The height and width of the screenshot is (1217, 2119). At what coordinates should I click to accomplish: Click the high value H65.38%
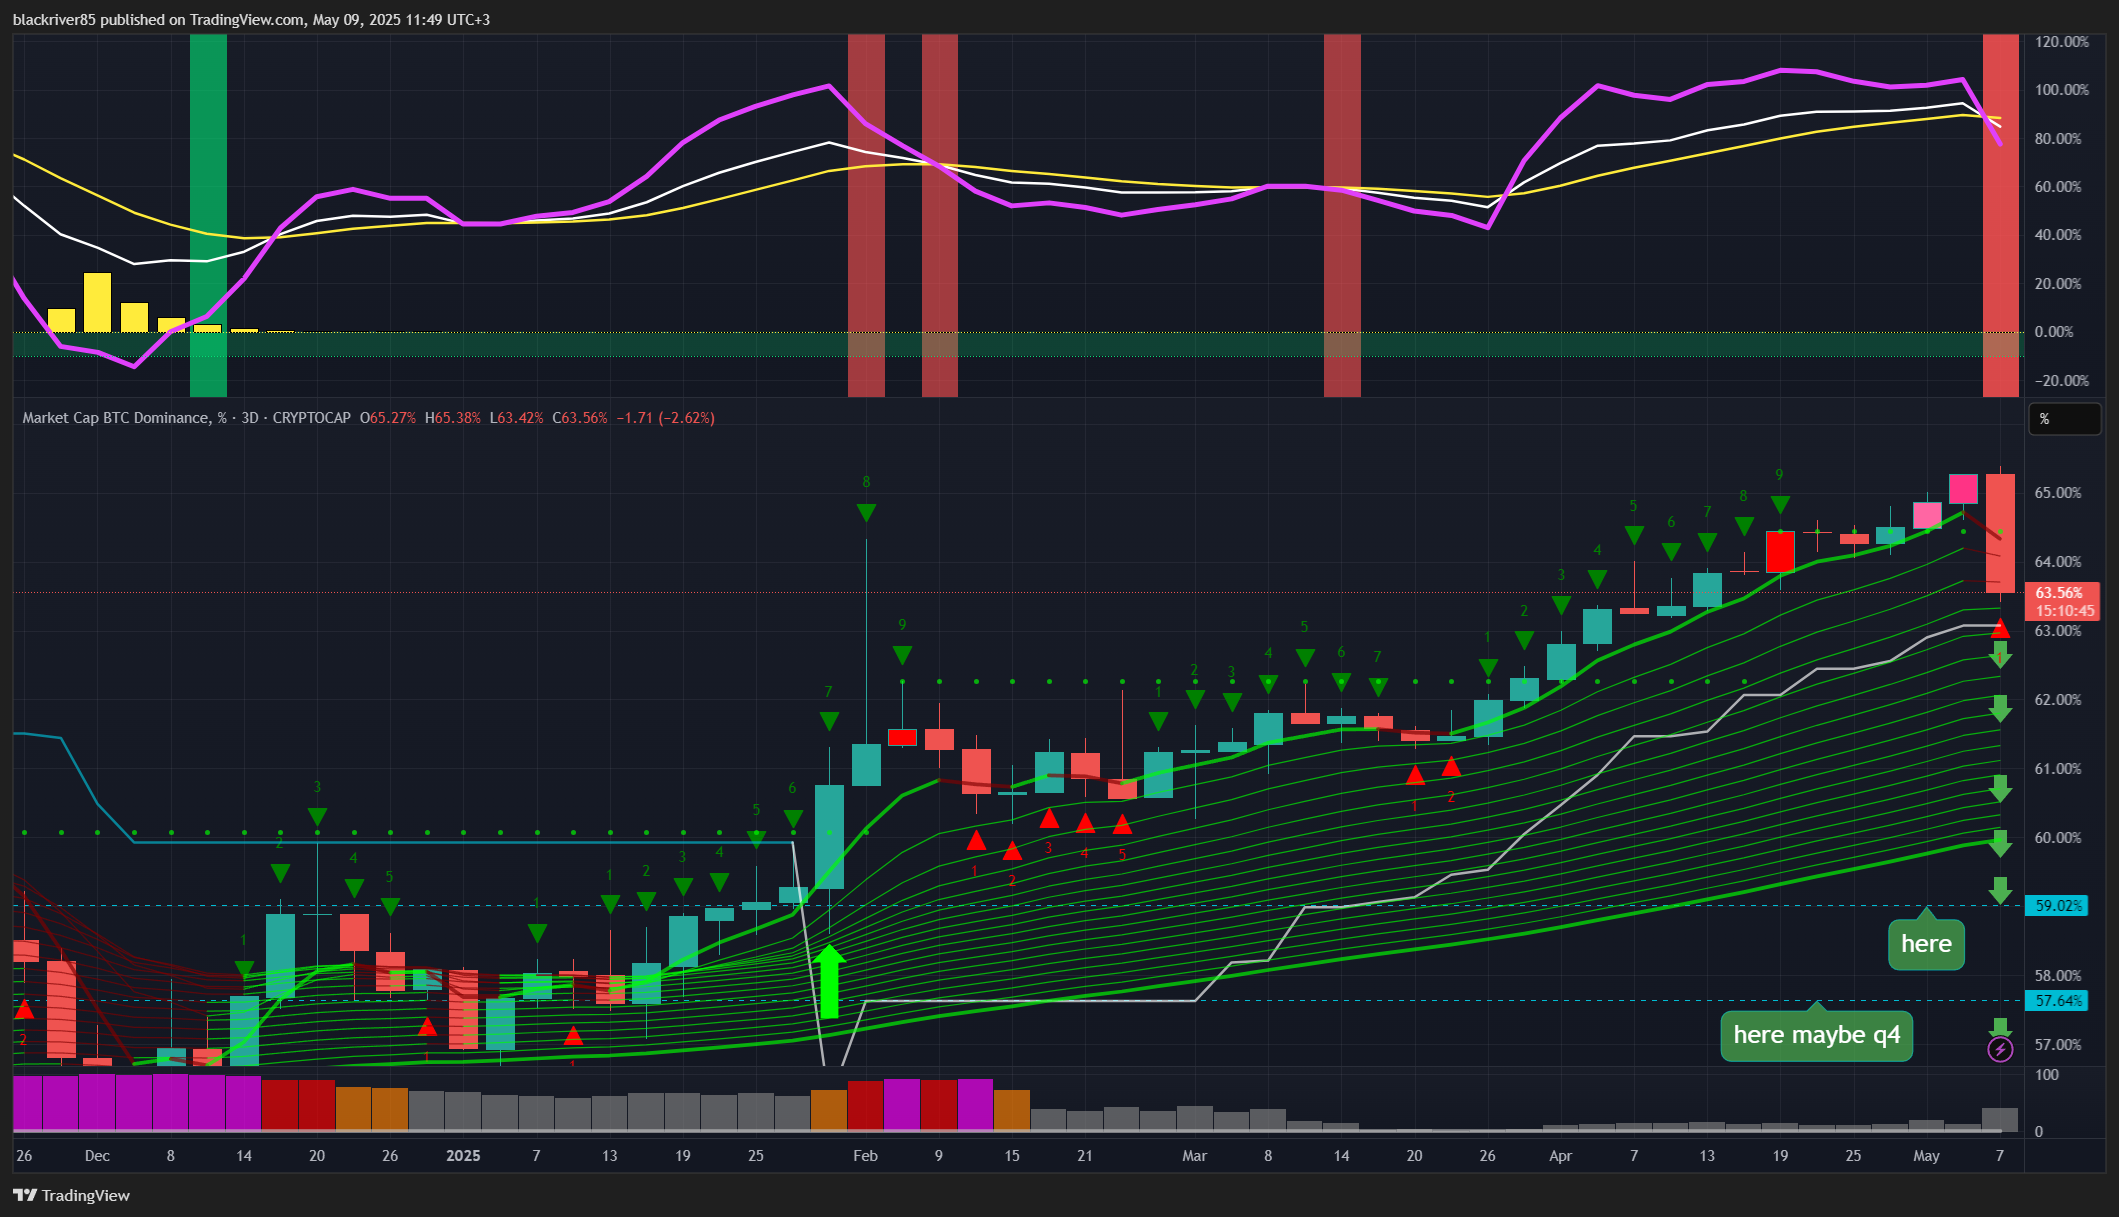click(x=453, y=418)
